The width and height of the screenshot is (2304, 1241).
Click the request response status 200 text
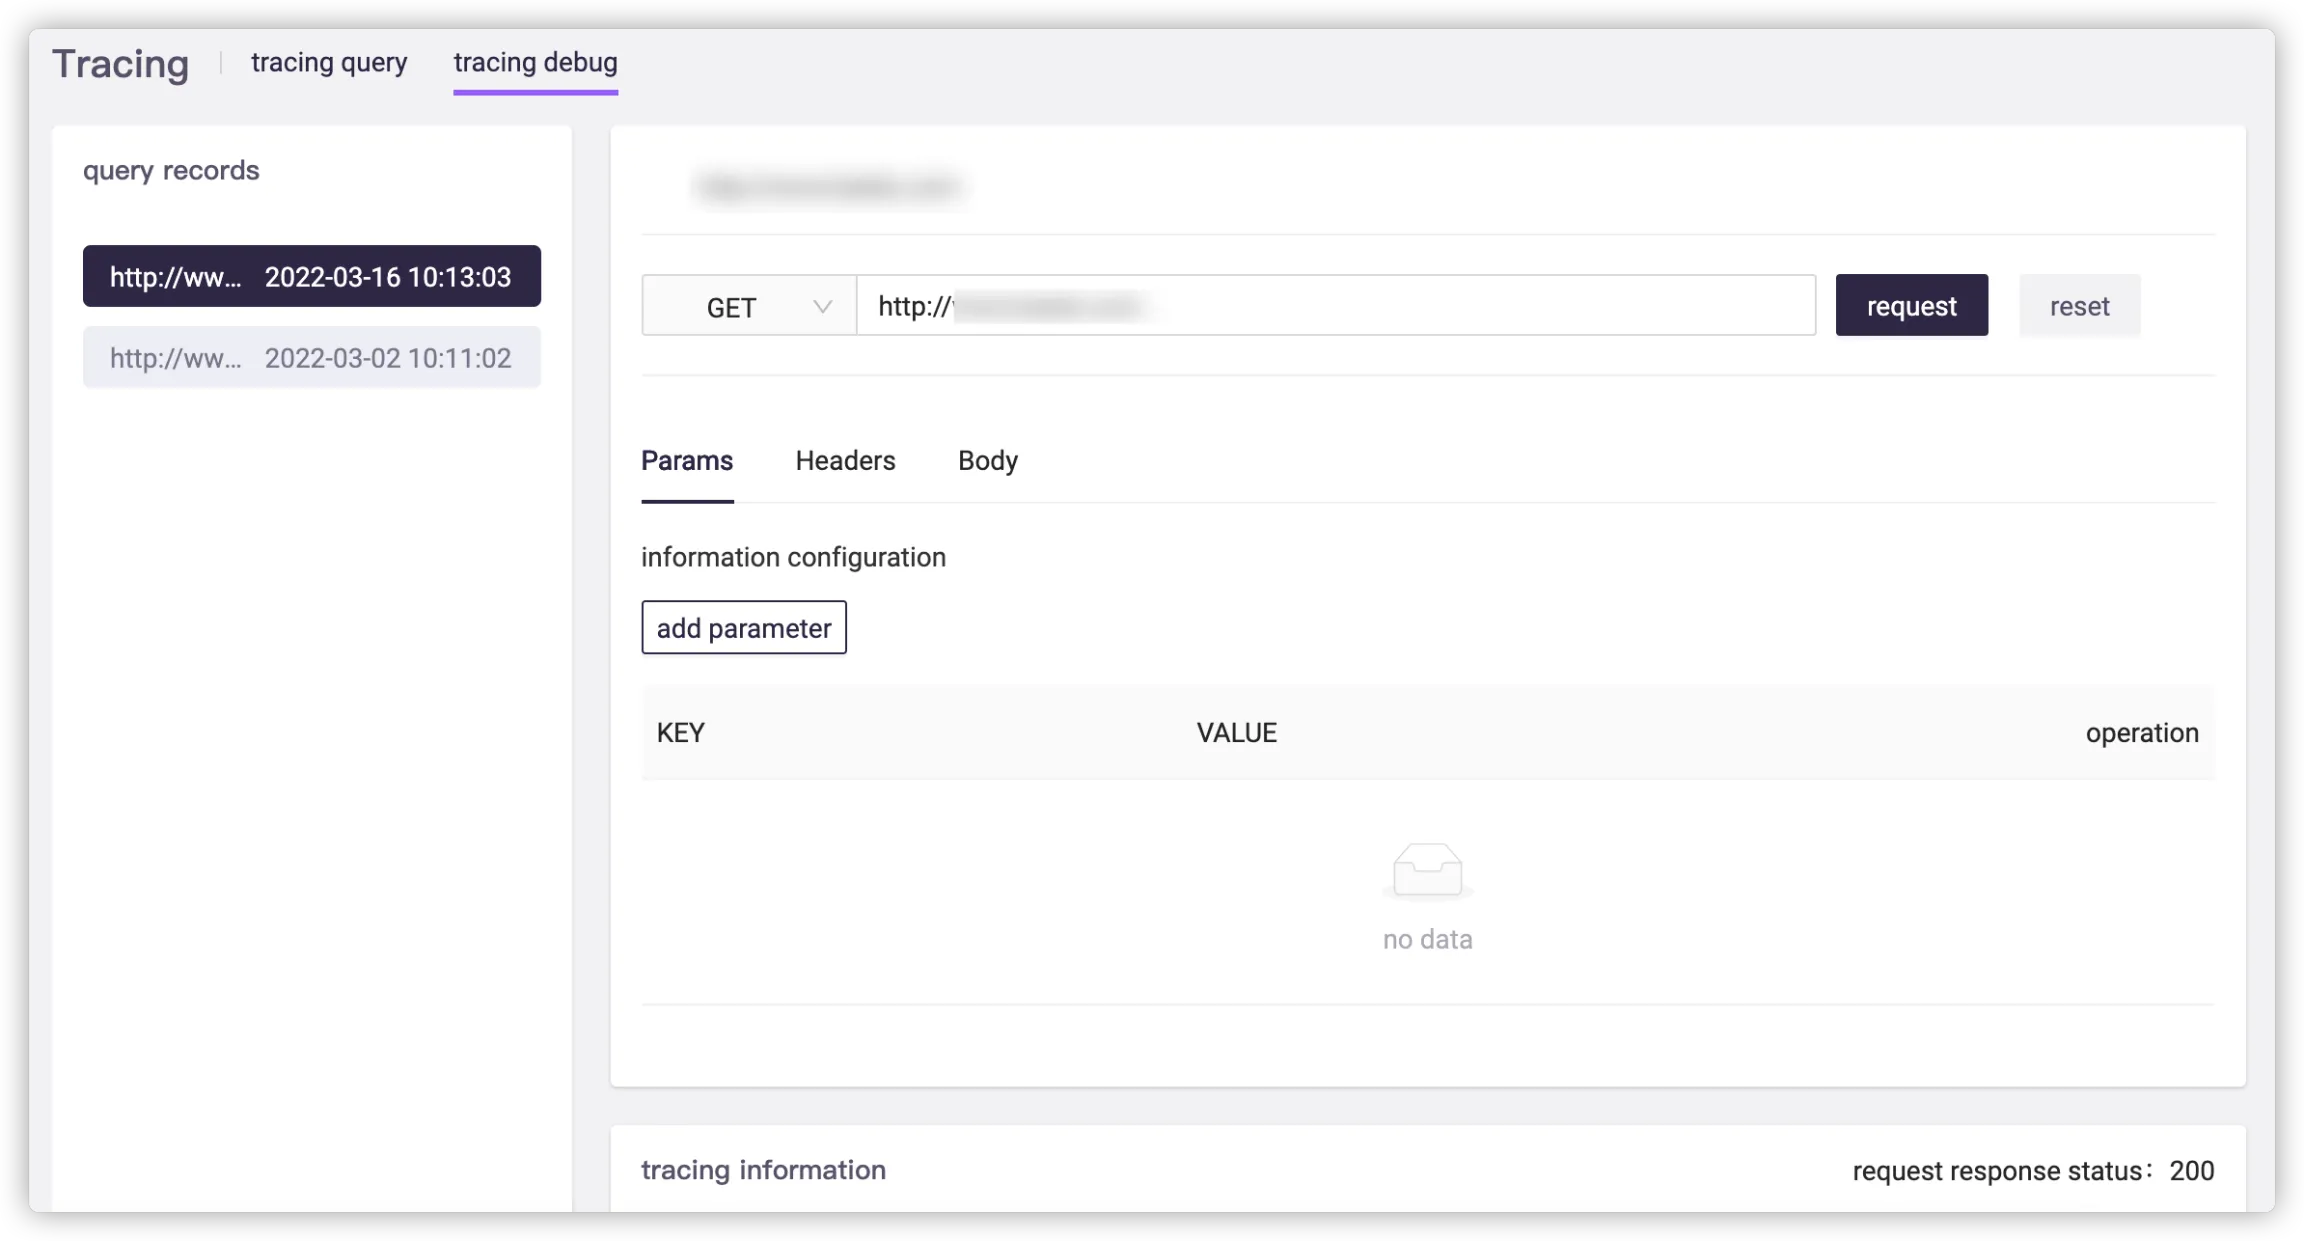tap(2032, 1171)
